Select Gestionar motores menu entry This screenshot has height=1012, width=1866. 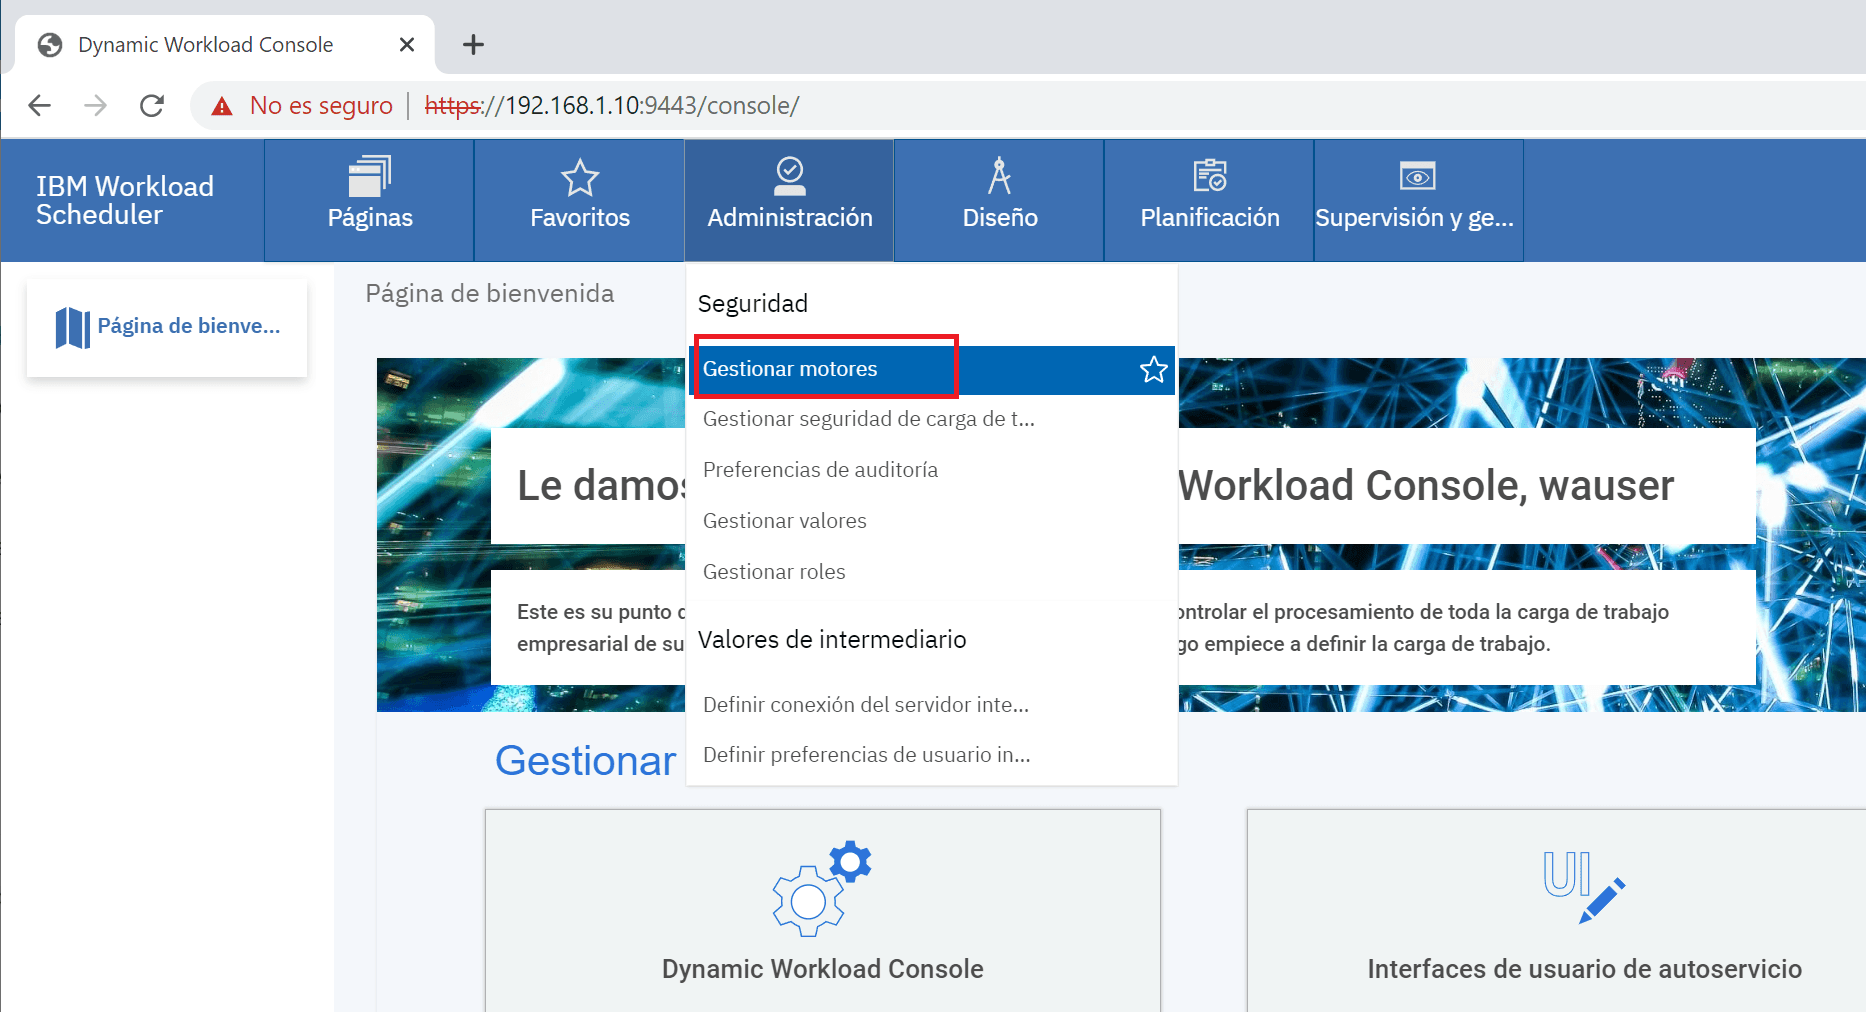(932, 370)
